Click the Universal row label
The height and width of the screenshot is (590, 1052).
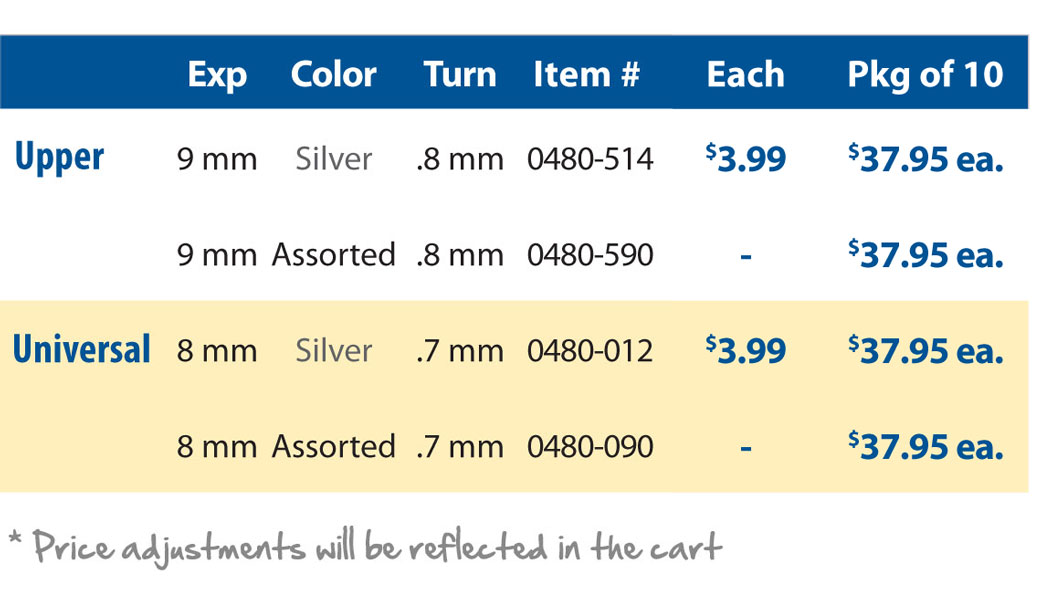(x=82, y=350)
